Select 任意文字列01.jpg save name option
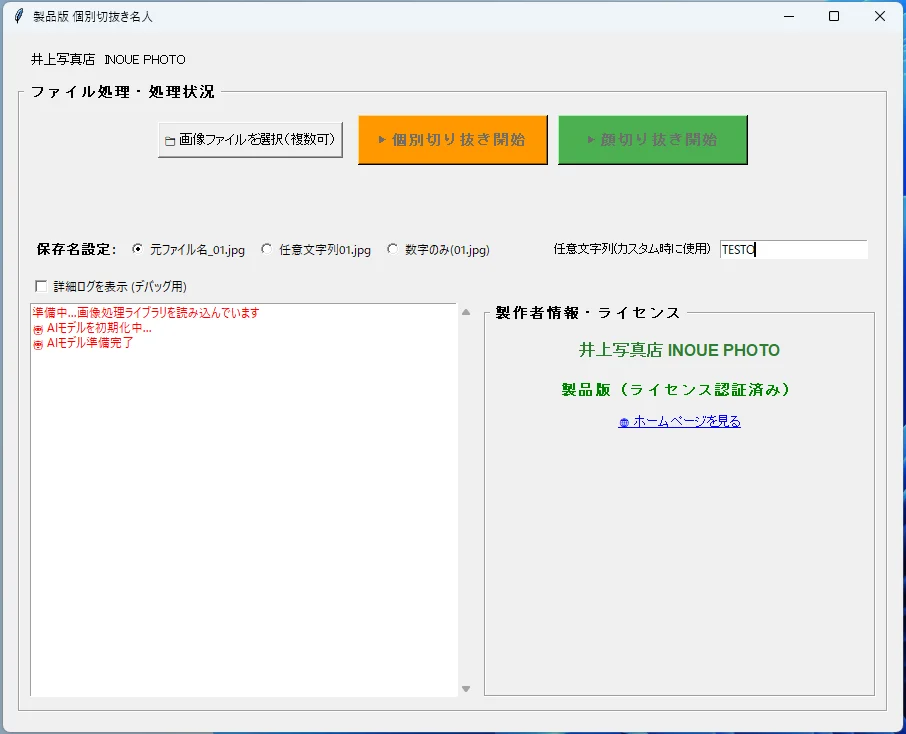 316,250
